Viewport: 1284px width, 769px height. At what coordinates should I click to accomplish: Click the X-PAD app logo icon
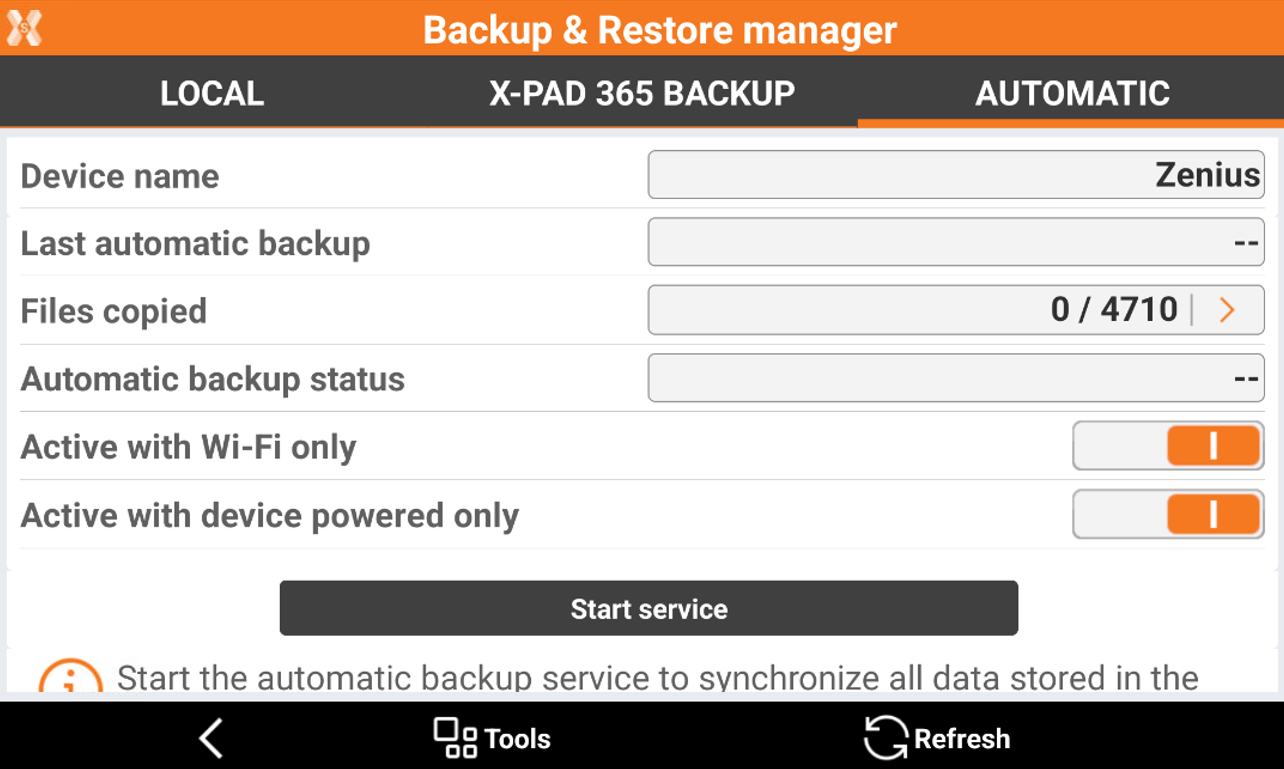tap(24, 27)
